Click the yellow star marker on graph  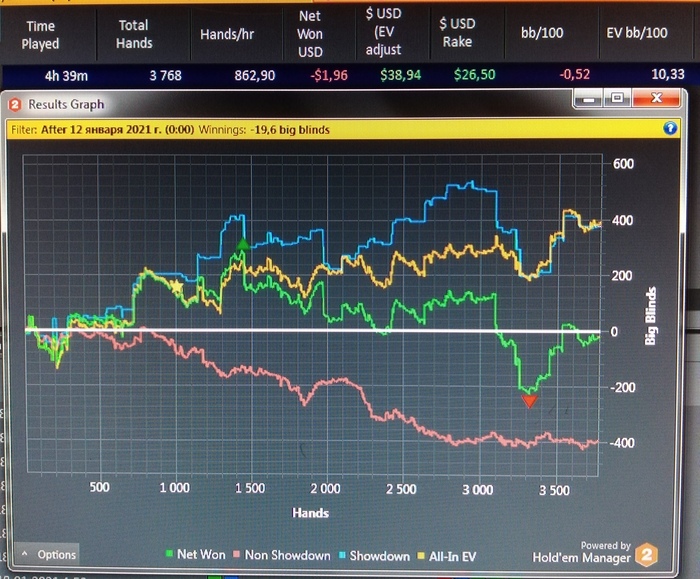(x=177, y=287)
